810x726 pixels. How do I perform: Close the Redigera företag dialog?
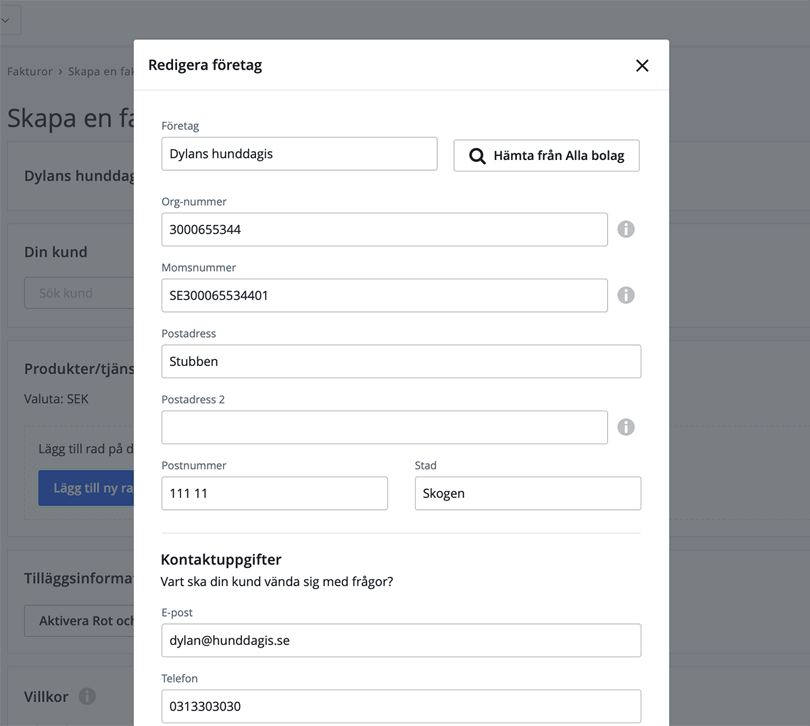point(642,66)
